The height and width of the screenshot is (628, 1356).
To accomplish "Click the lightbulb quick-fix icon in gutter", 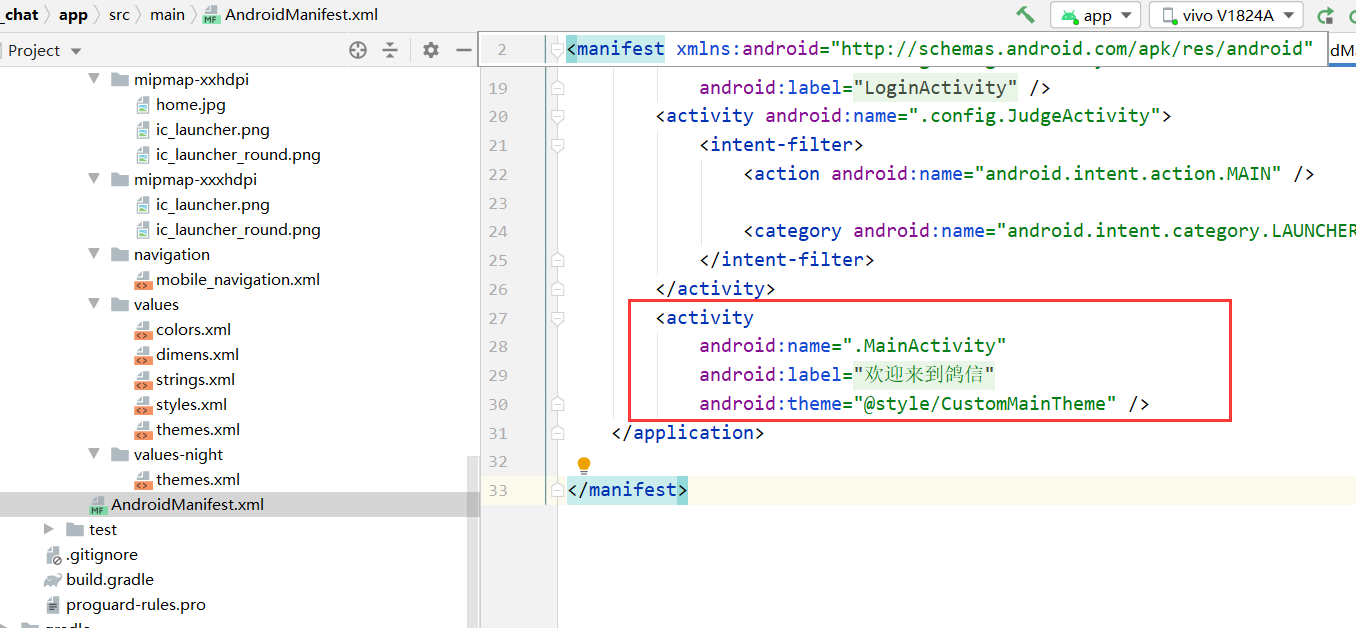I will [x=583, y=463].
